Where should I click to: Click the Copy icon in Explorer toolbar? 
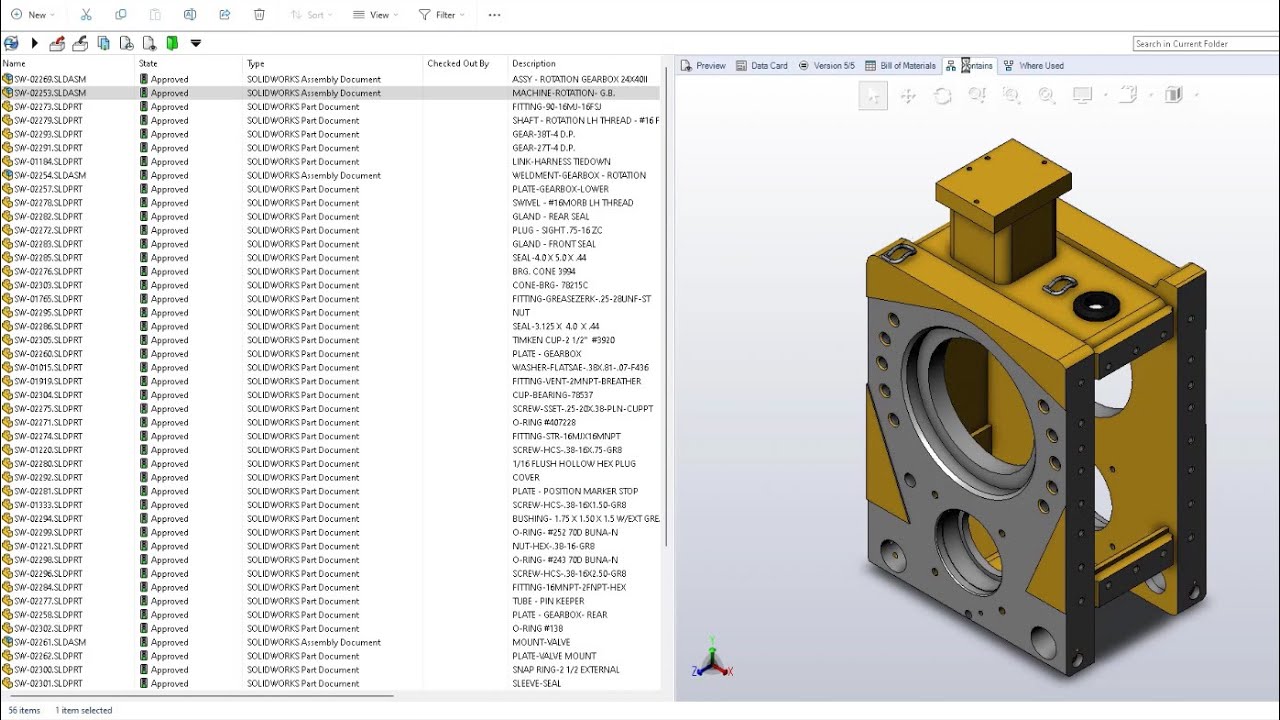pyautogui.click(x=121, y=15)
